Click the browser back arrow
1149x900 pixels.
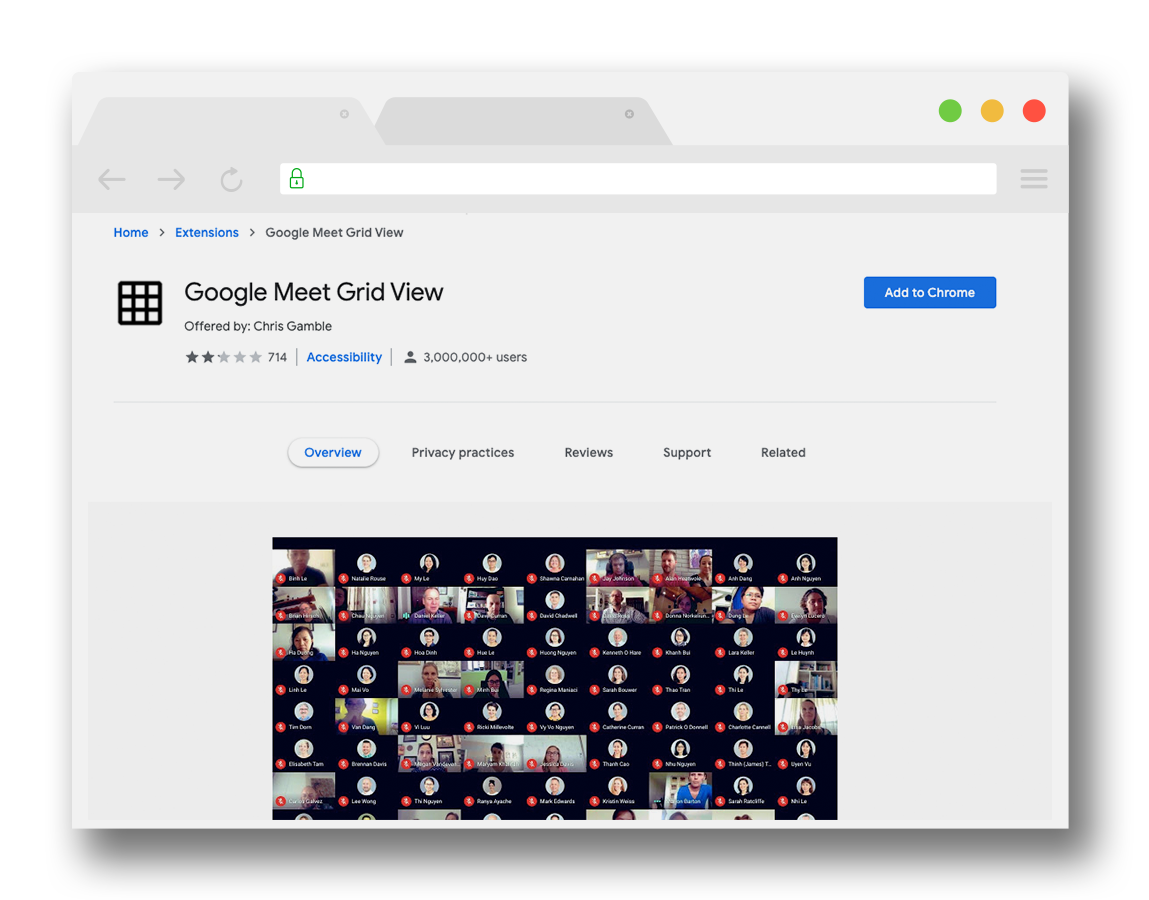(112, 180)
